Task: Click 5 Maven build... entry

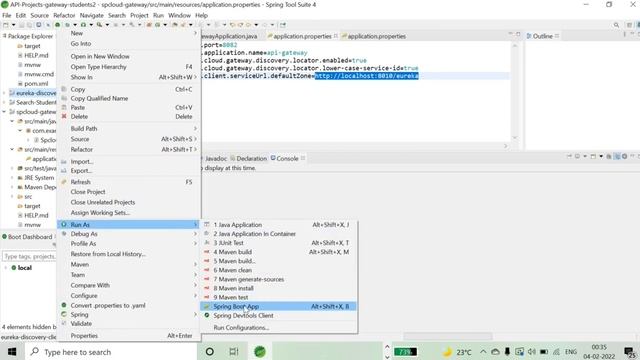Action: coord(278,261)
